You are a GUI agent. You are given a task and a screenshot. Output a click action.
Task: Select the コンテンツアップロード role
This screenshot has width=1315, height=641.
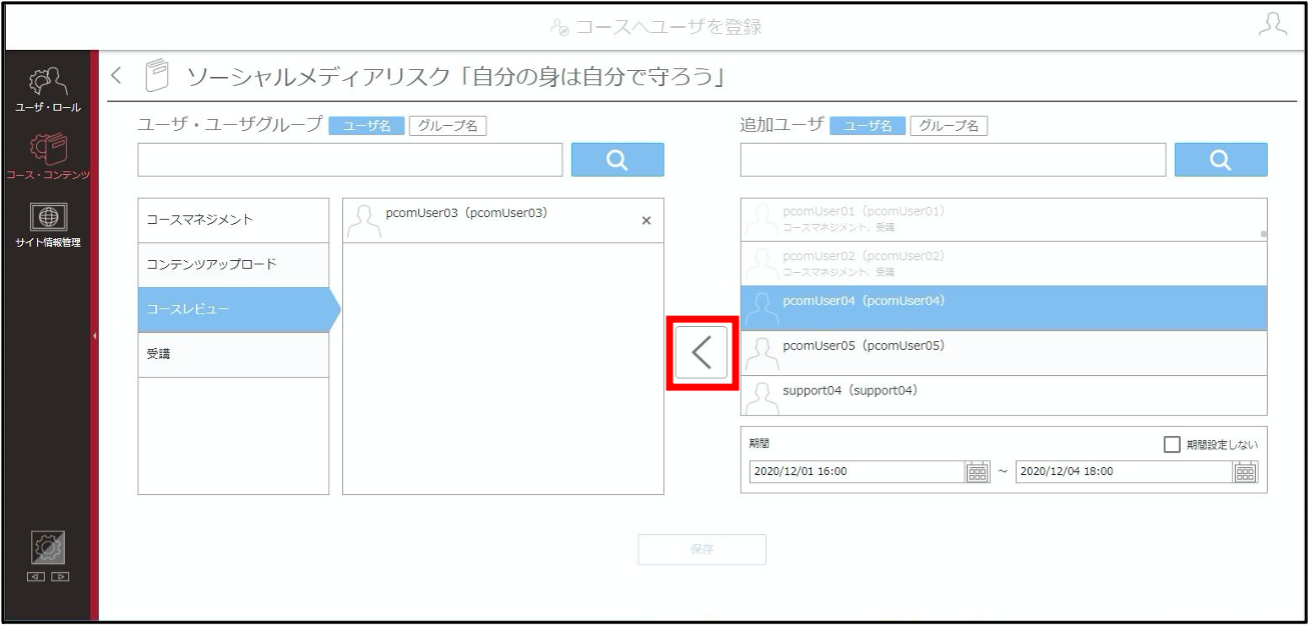coord(233,265)
